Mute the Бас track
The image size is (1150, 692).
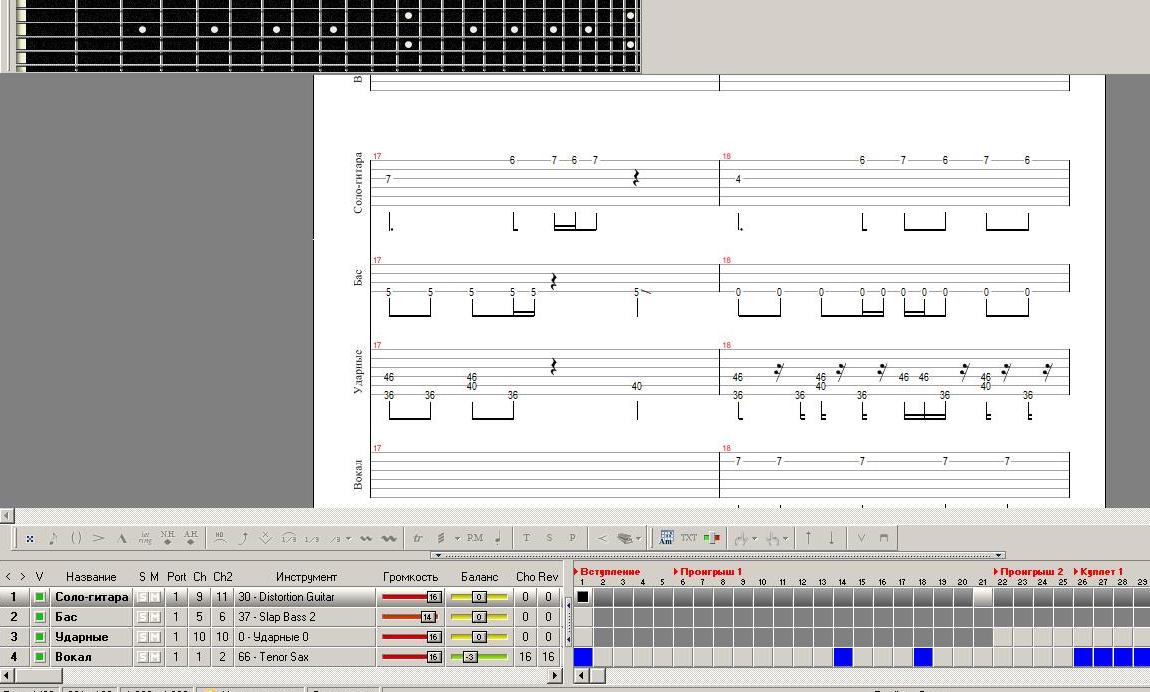point(155,617)
